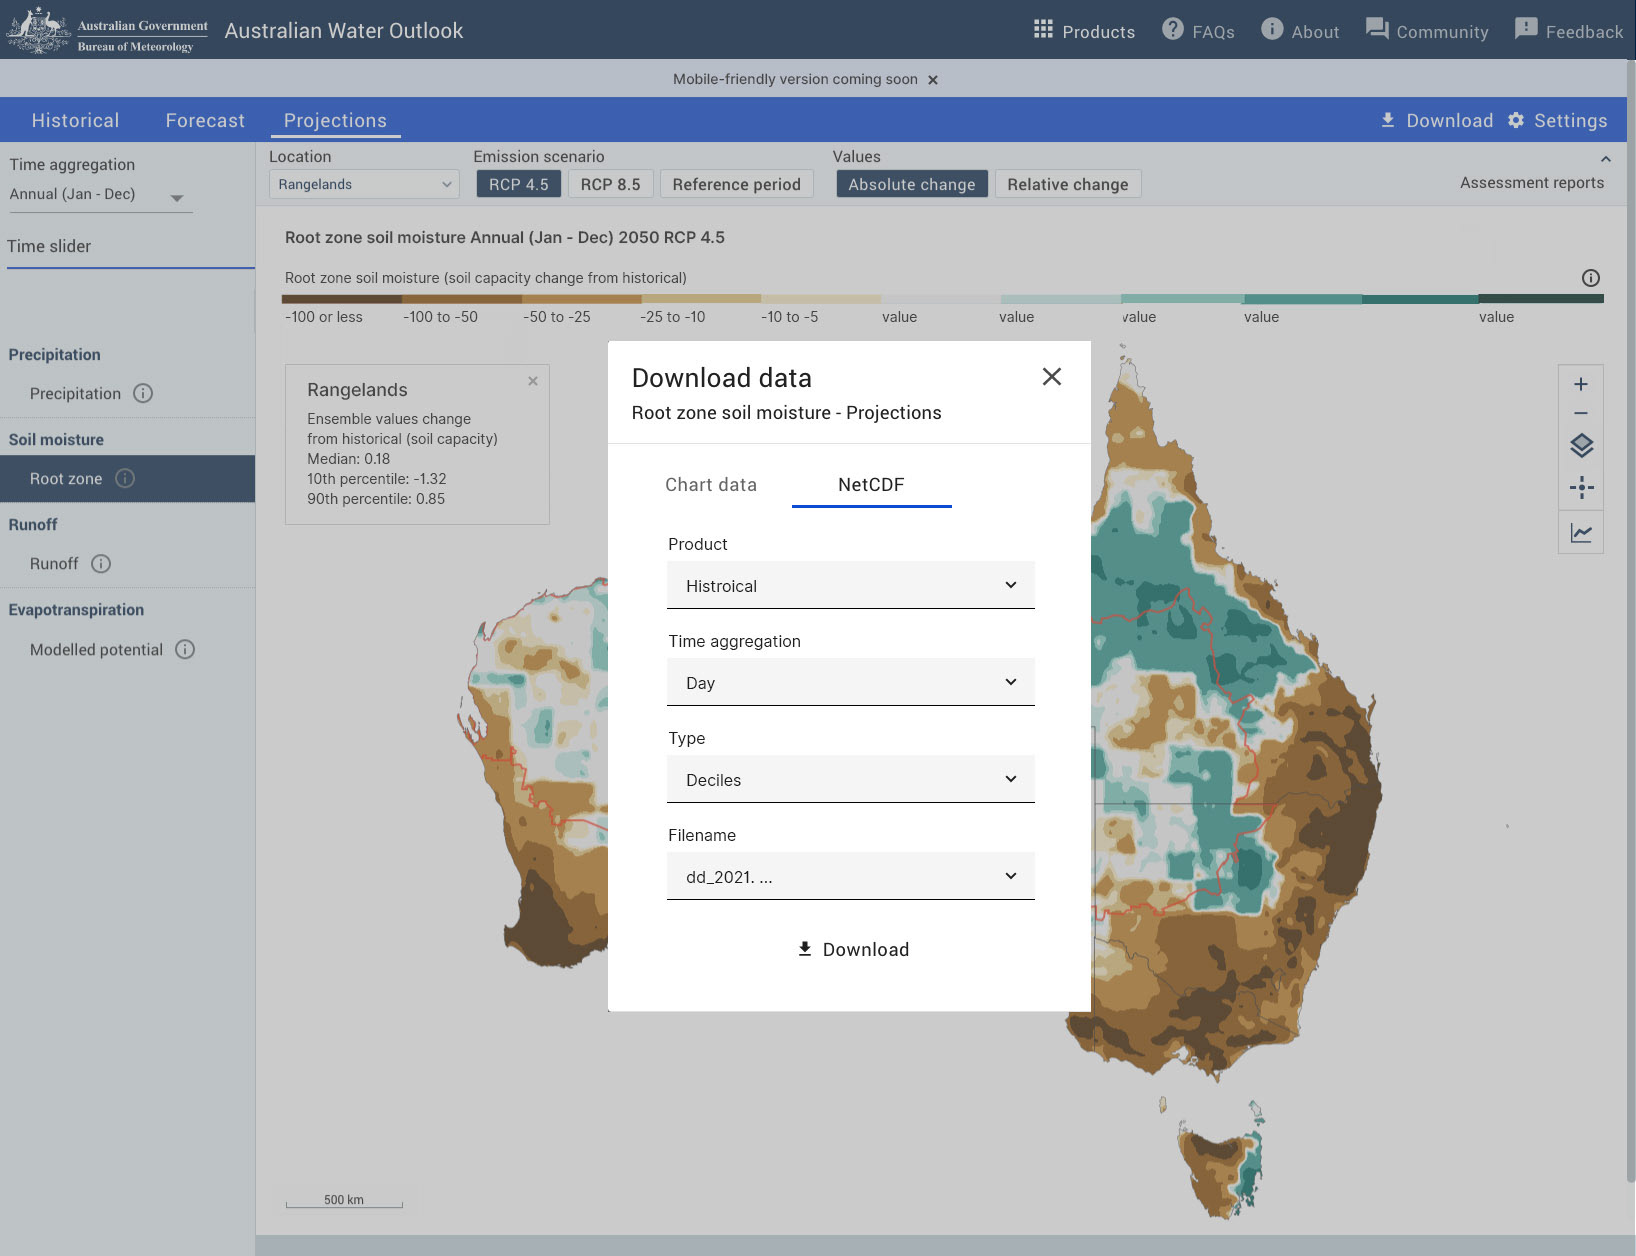Open Settings gear icon
This screenshot has width=1636, height=1256.
[x=1516, y=120]
